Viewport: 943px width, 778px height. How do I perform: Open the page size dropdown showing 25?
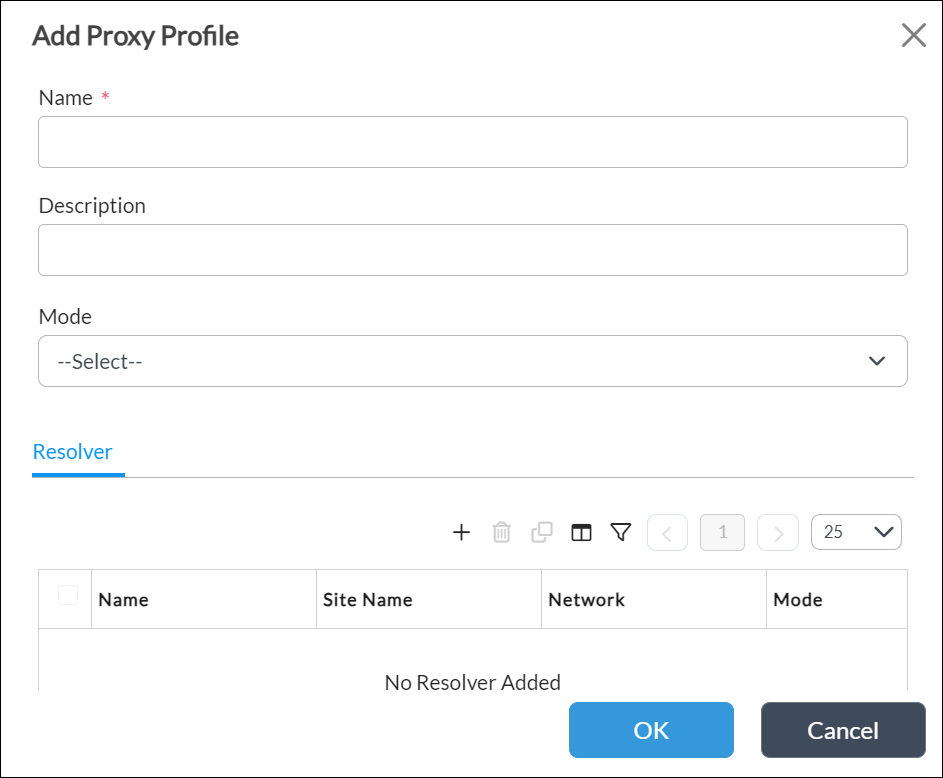point(856,532)
